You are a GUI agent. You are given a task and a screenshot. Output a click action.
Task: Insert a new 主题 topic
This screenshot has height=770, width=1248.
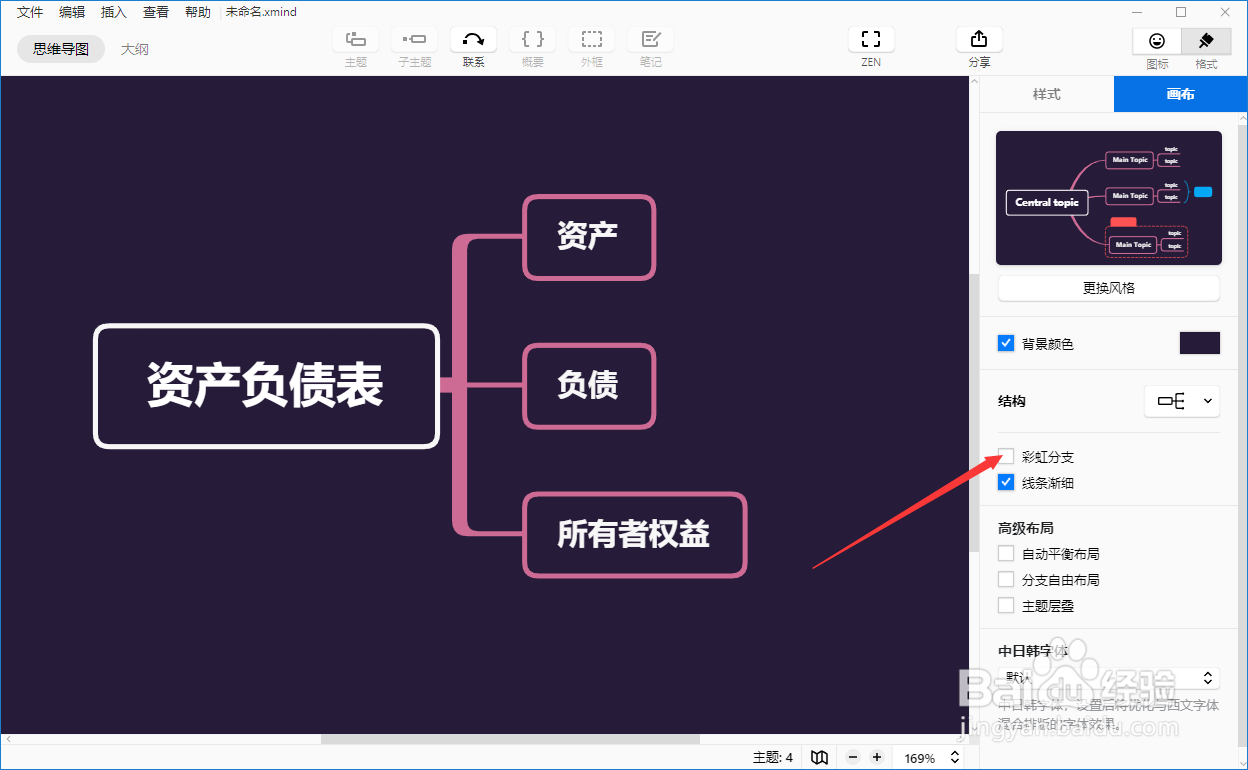click(356, 40)
